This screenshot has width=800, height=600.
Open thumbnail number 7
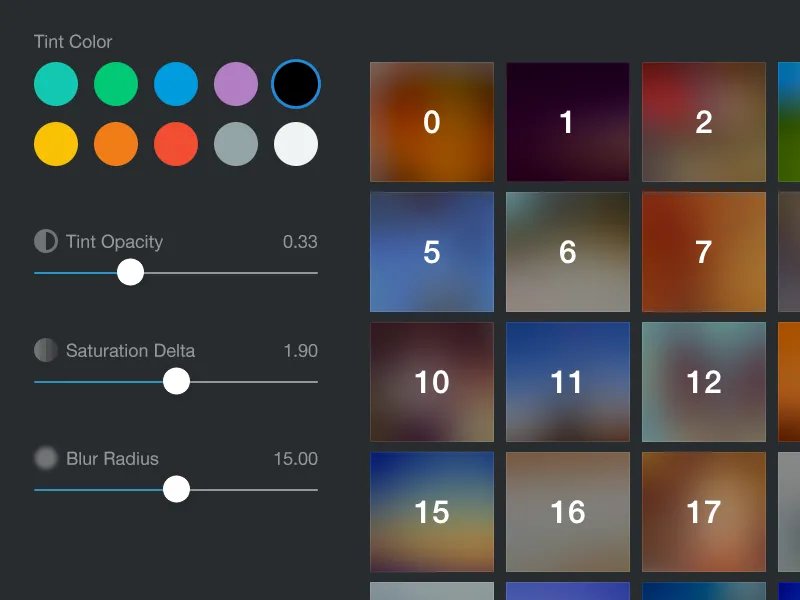coord(704,252)
